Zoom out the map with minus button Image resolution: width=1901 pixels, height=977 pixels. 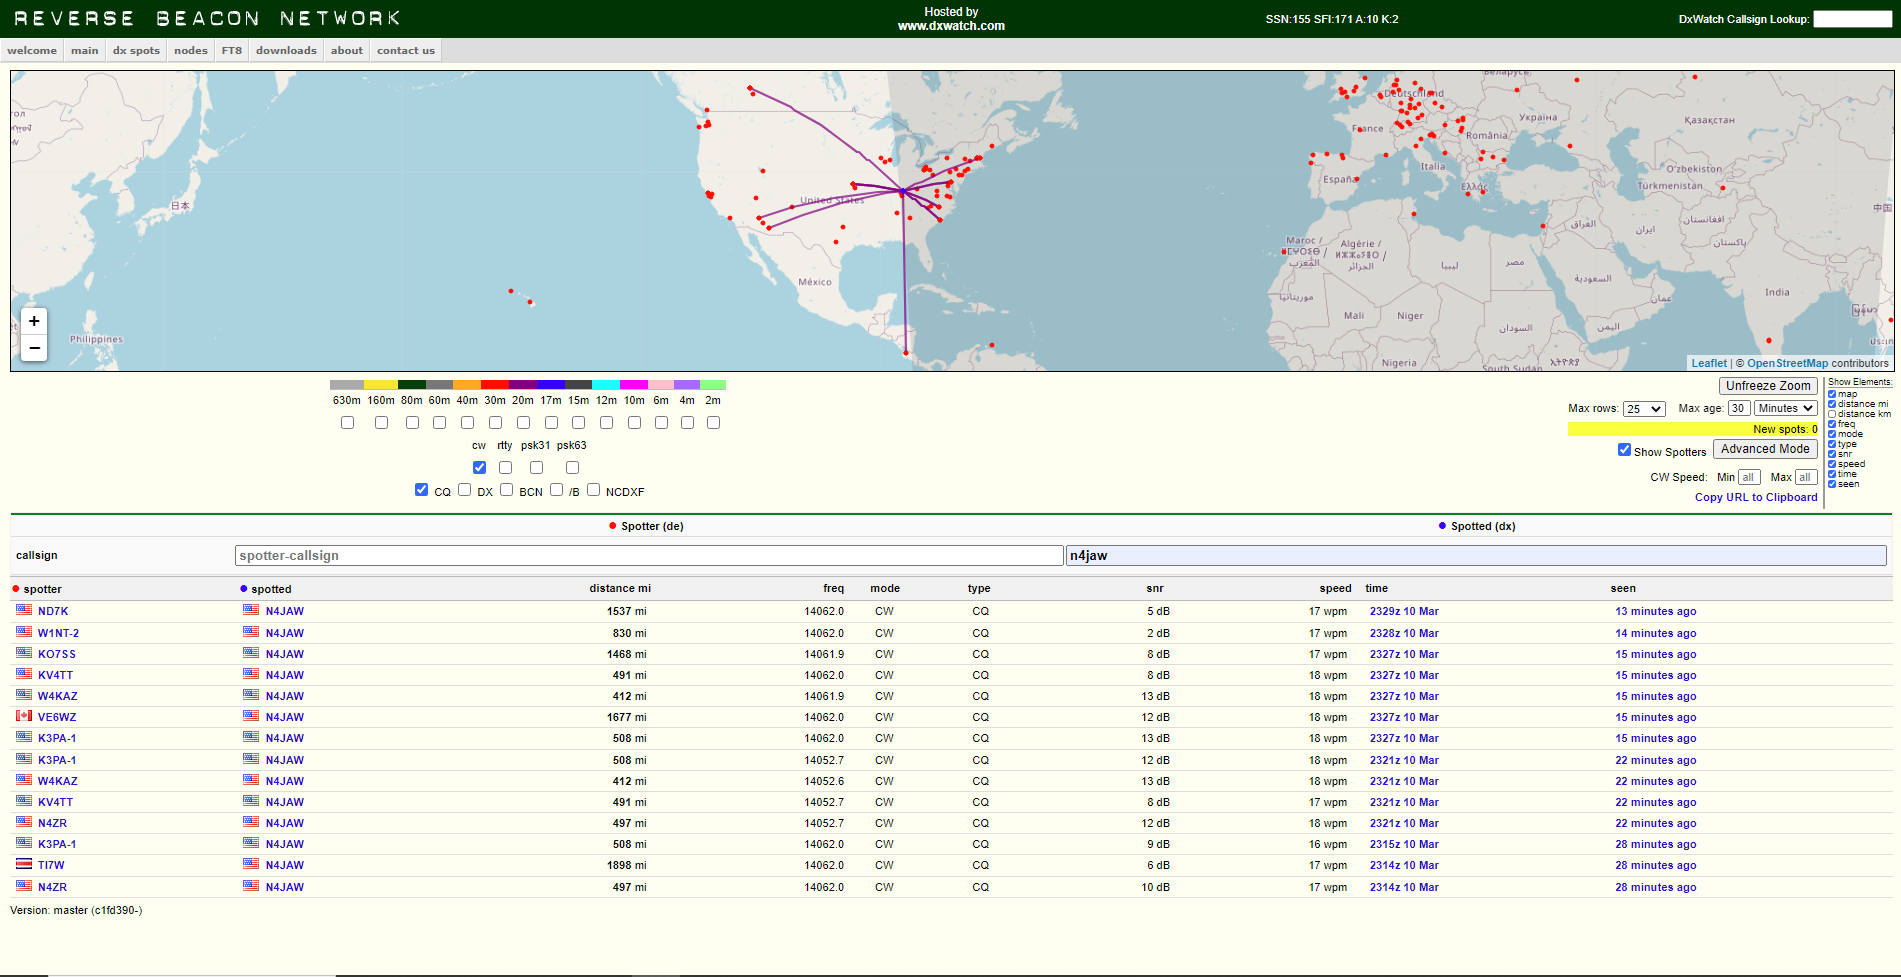coord(34,348)
